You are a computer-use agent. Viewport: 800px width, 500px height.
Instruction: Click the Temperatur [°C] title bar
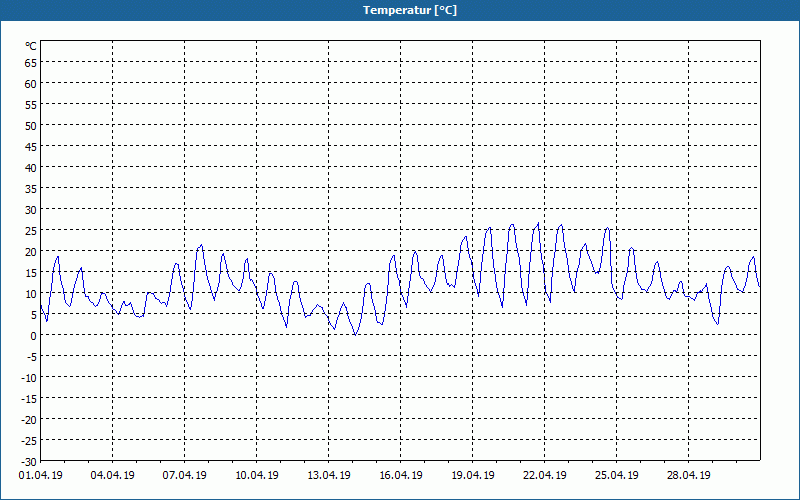click(400, 10)
